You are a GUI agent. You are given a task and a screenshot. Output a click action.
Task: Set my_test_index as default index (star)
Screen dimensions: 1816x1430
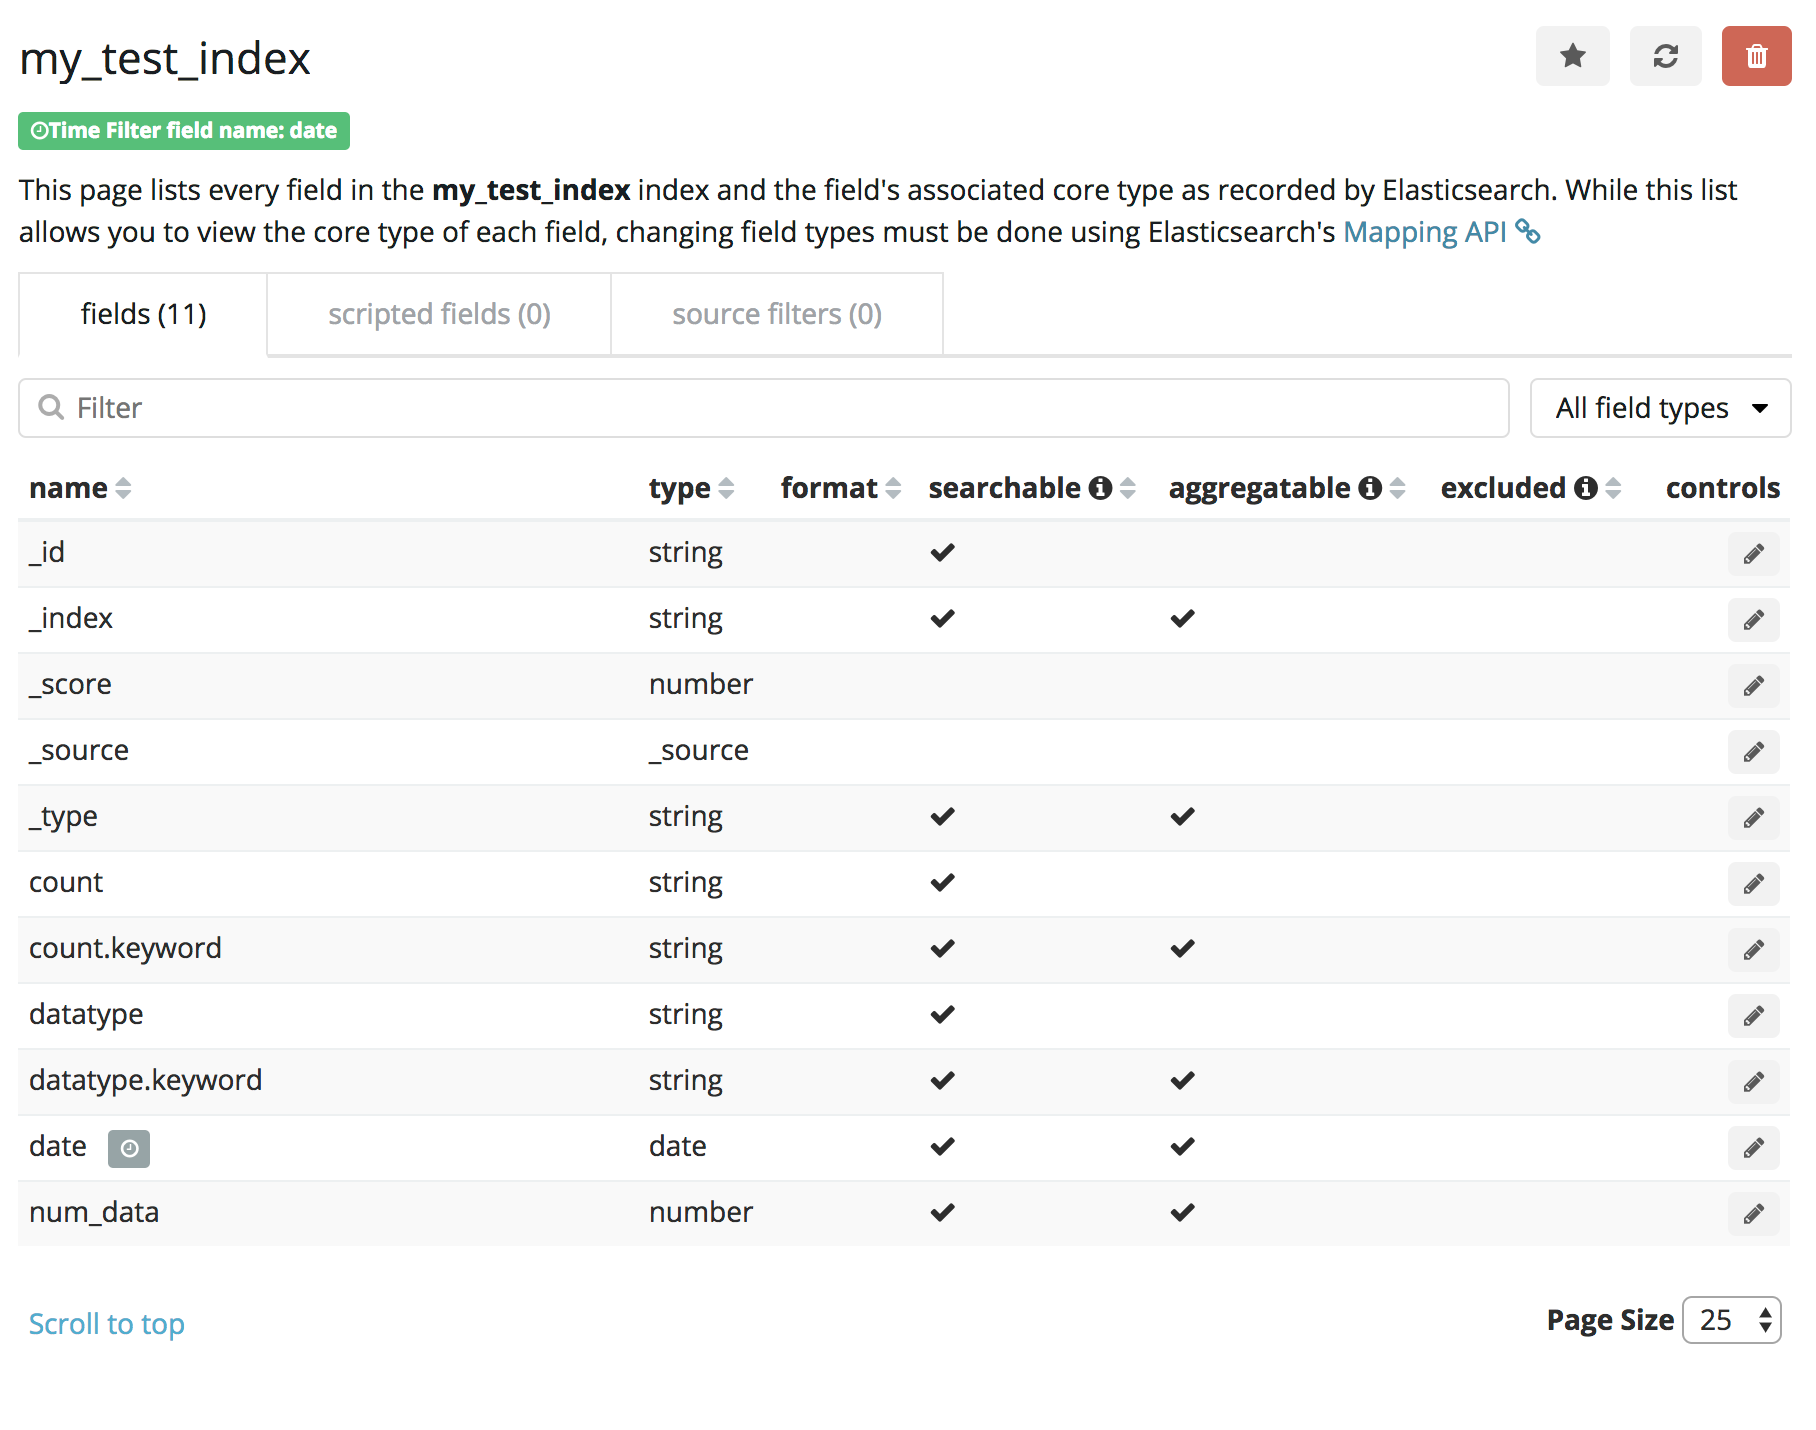point(1572,56)
